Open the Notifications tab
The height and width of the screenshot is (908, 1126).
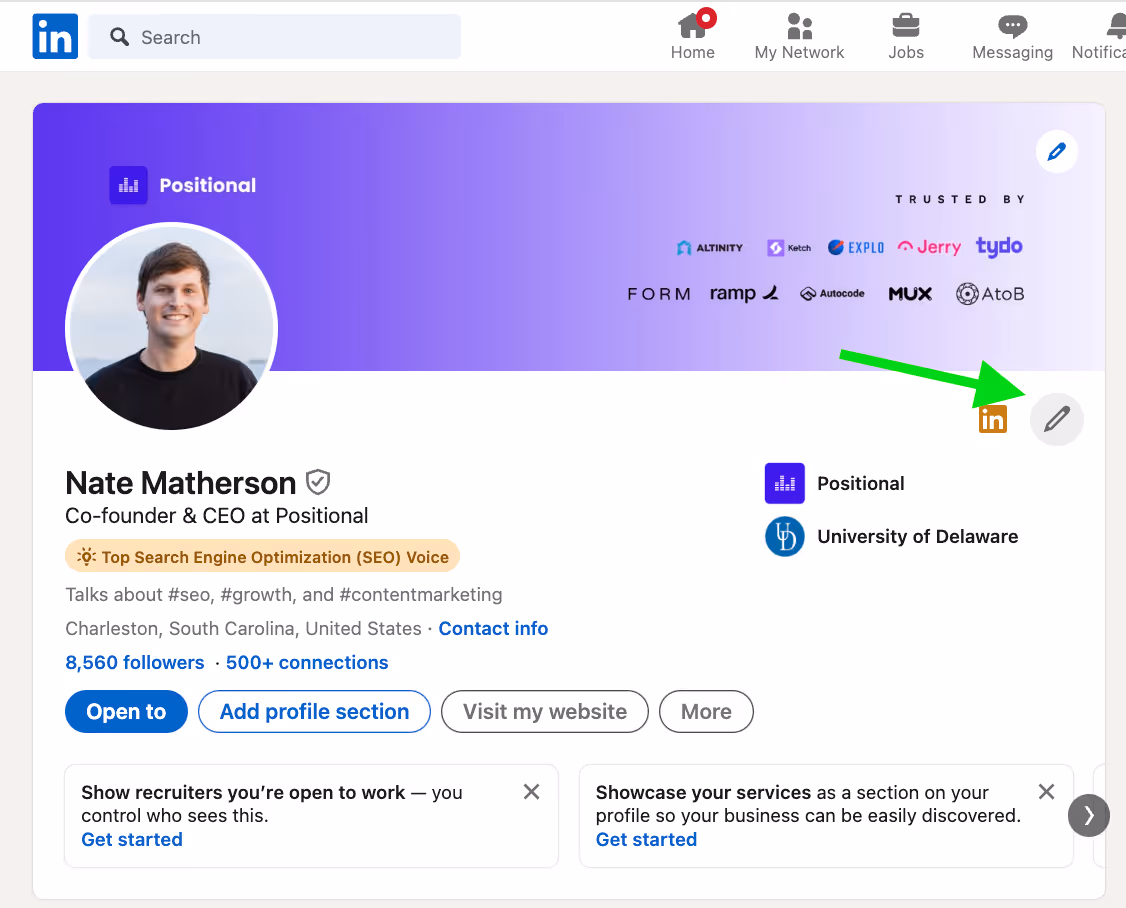coord(1099,36)
